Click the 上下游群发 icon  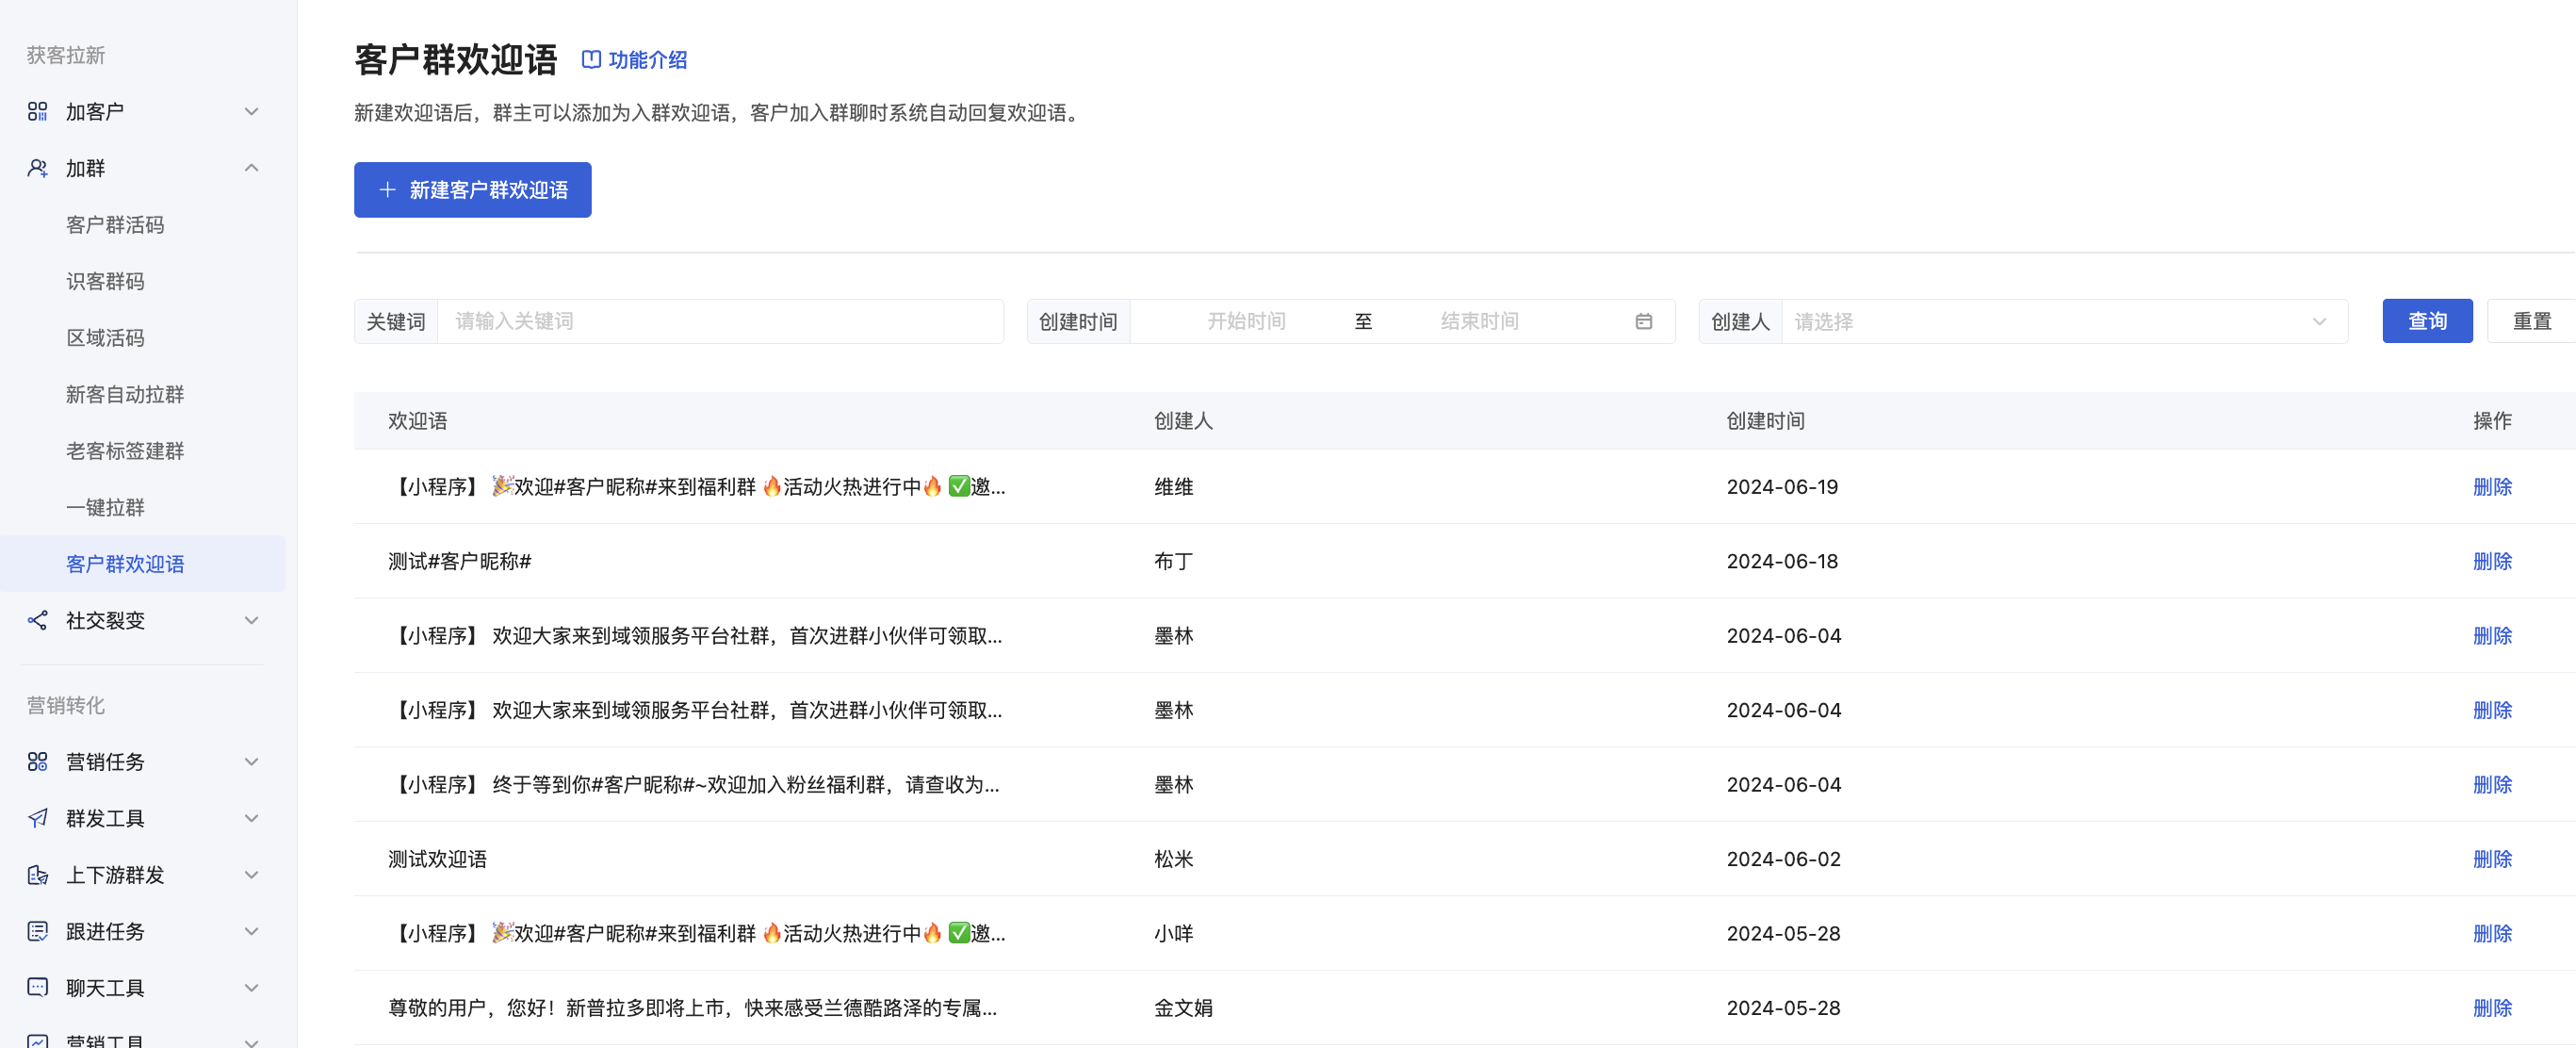tap(38, 875)
